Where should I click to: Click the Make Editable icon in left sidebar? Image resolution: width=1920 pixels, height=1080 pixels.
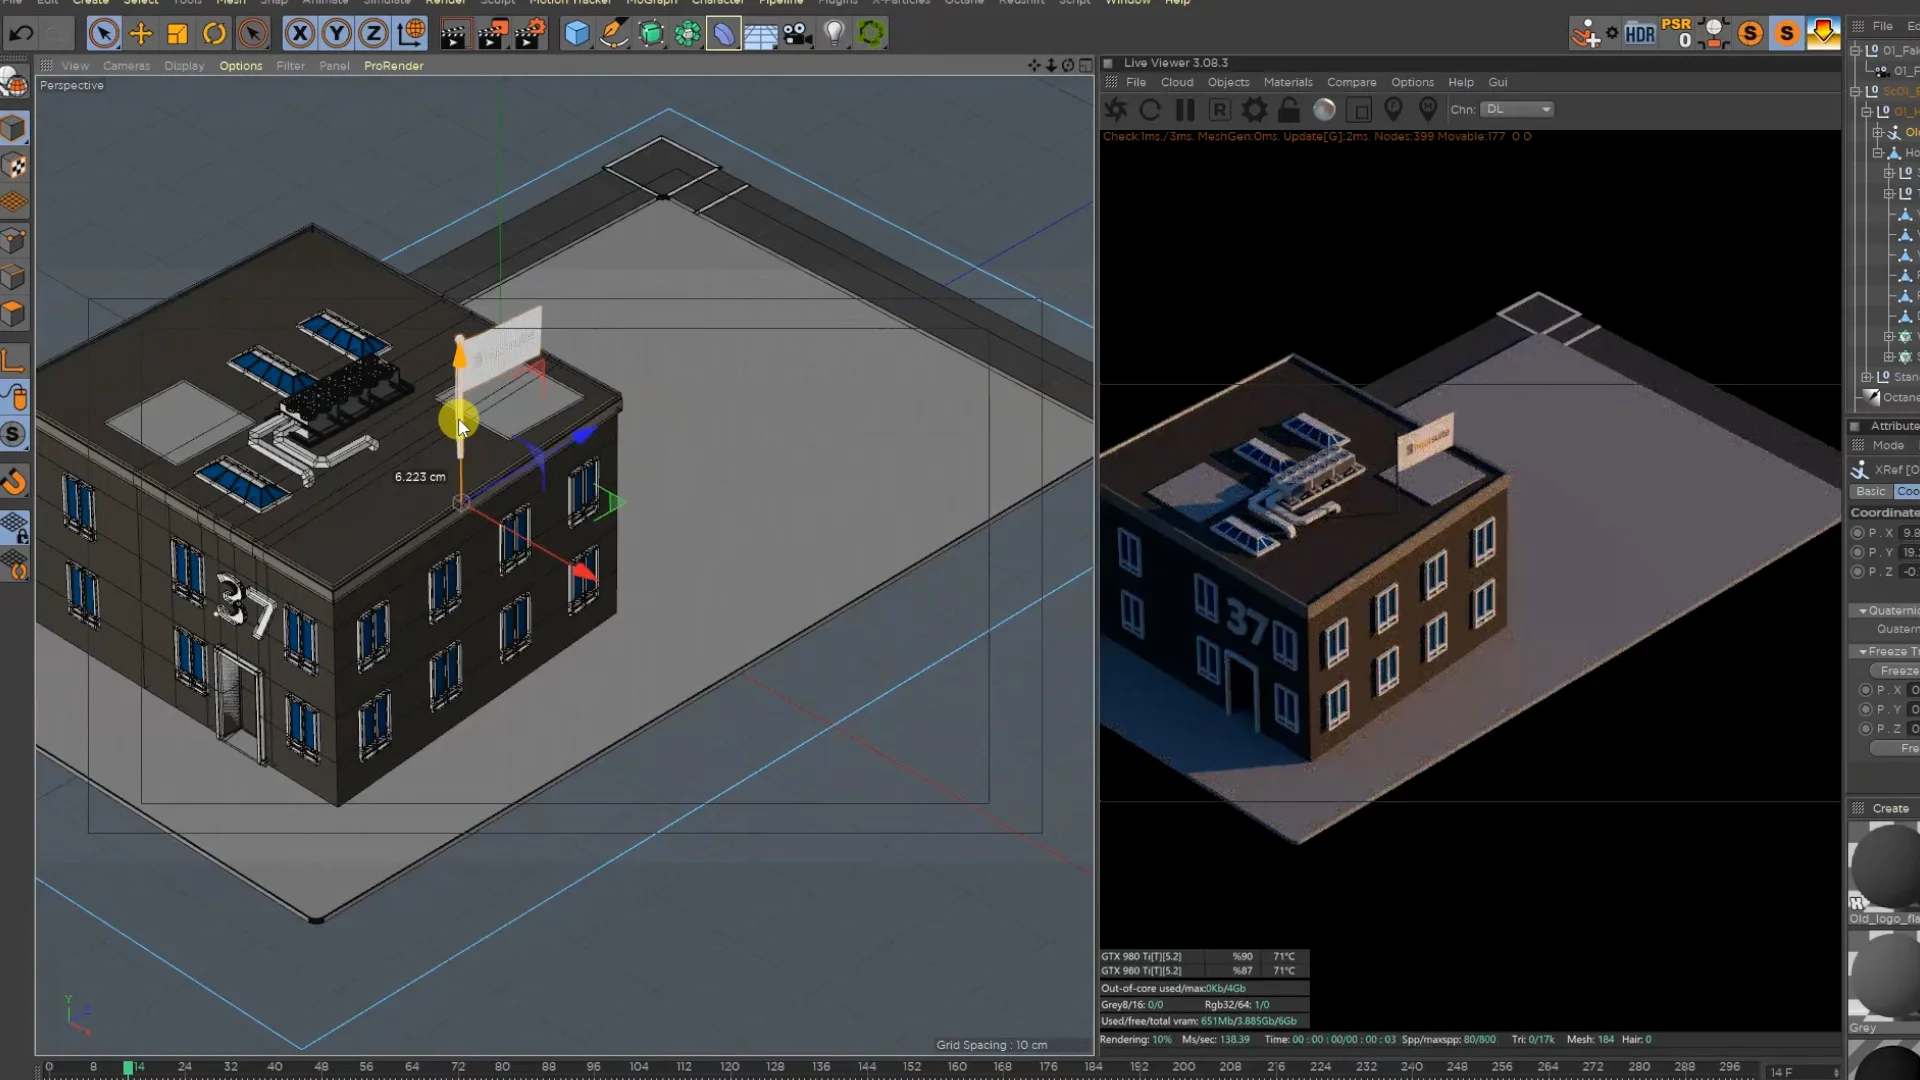coord(15,84)
